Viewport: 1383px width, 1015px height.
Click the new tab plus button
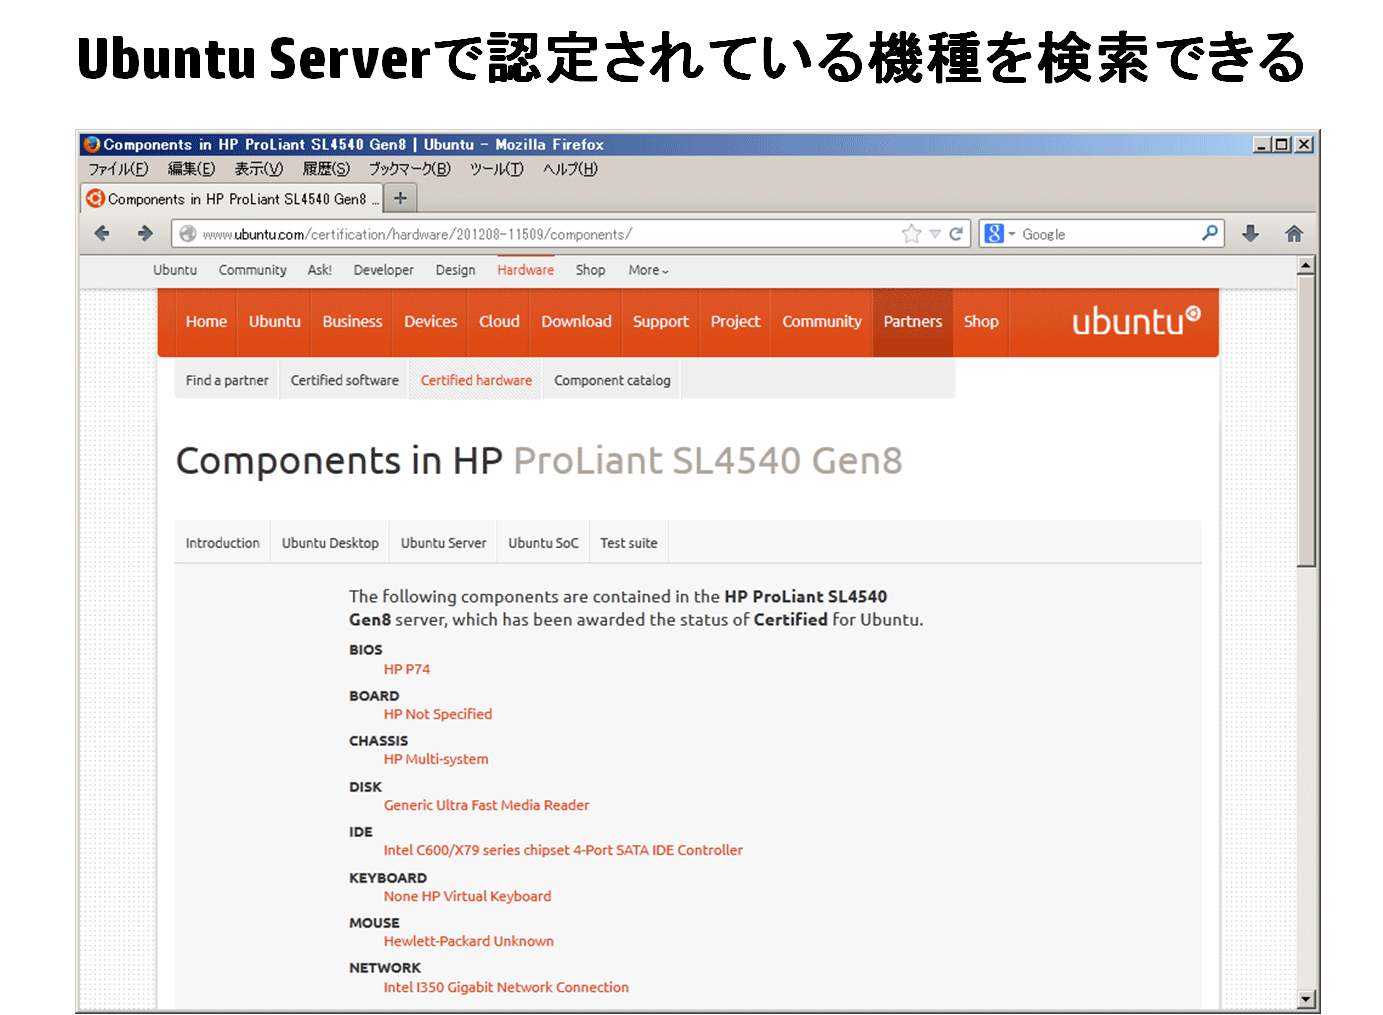400,198
